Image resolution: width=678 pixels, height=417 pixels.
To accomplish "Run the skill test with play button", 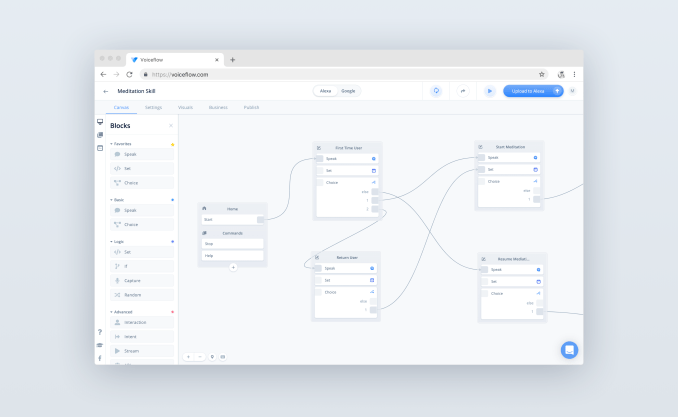I will 489,91.
